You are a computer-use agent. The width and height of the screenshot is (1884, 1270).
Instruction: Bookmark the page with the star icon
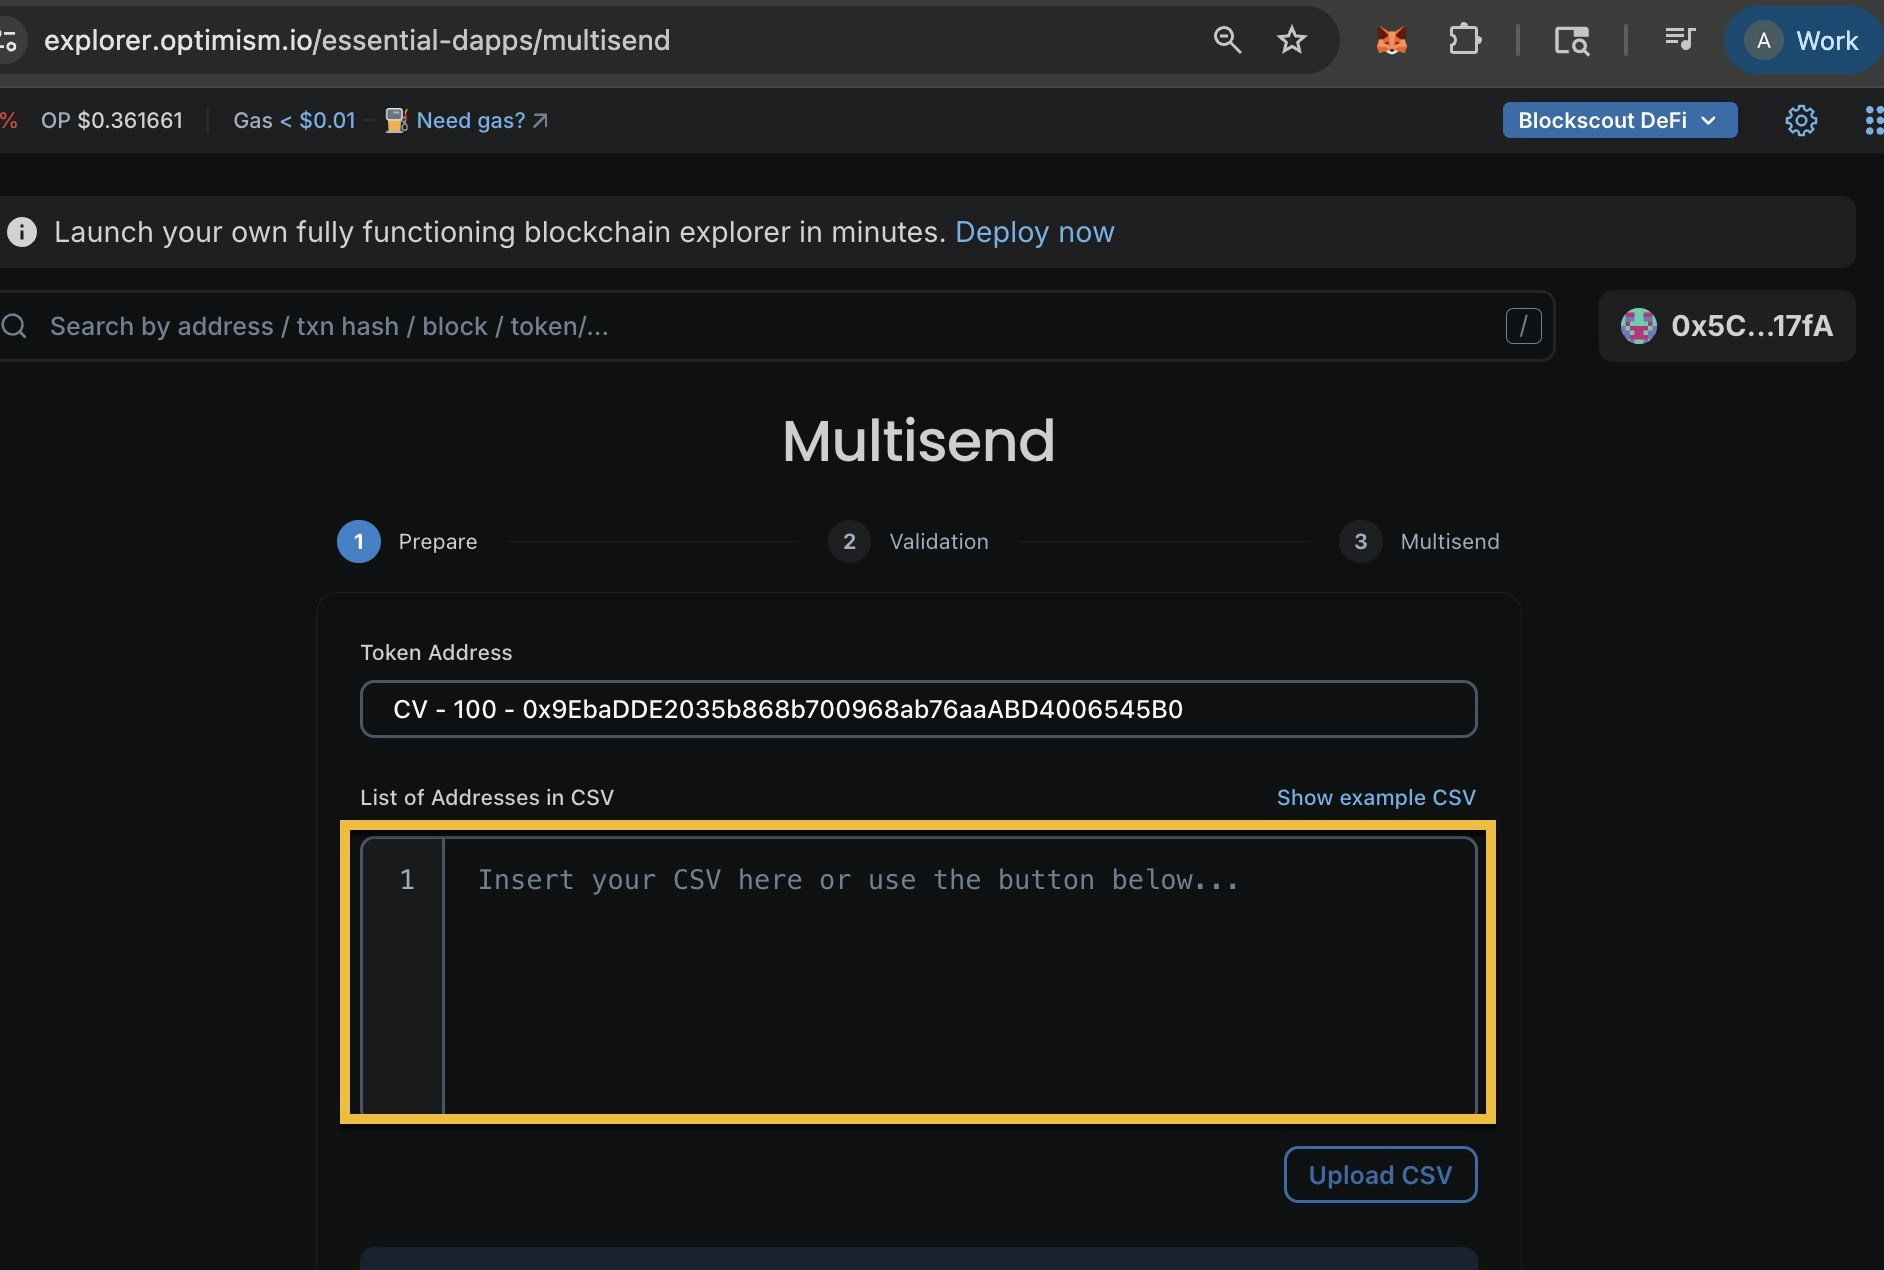coord(1291,40)
